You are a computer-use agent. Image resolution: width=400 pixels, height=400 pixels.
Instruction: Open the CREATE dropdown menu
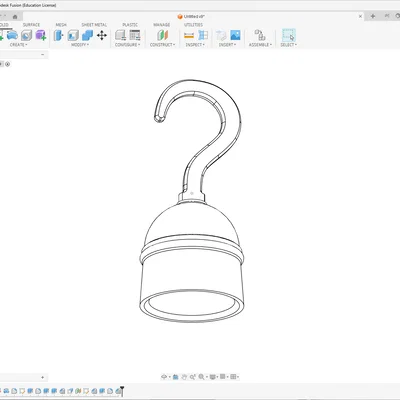18,45
